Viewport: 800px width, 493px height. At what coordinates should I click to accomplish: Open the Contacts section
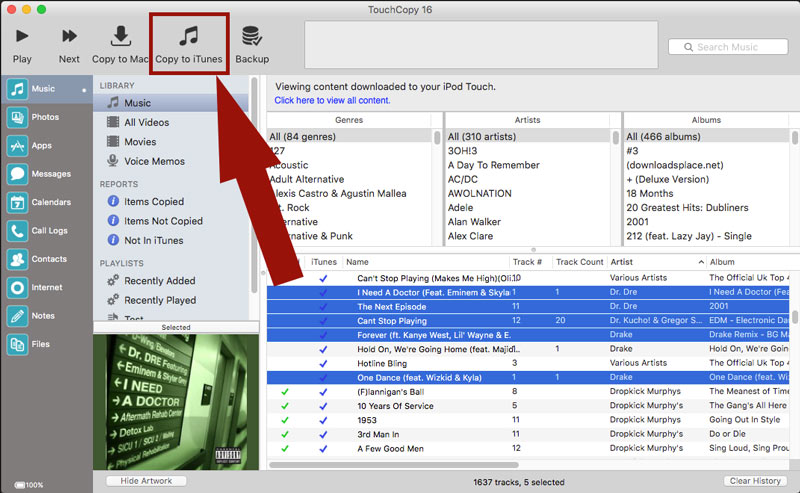[46, 259]
